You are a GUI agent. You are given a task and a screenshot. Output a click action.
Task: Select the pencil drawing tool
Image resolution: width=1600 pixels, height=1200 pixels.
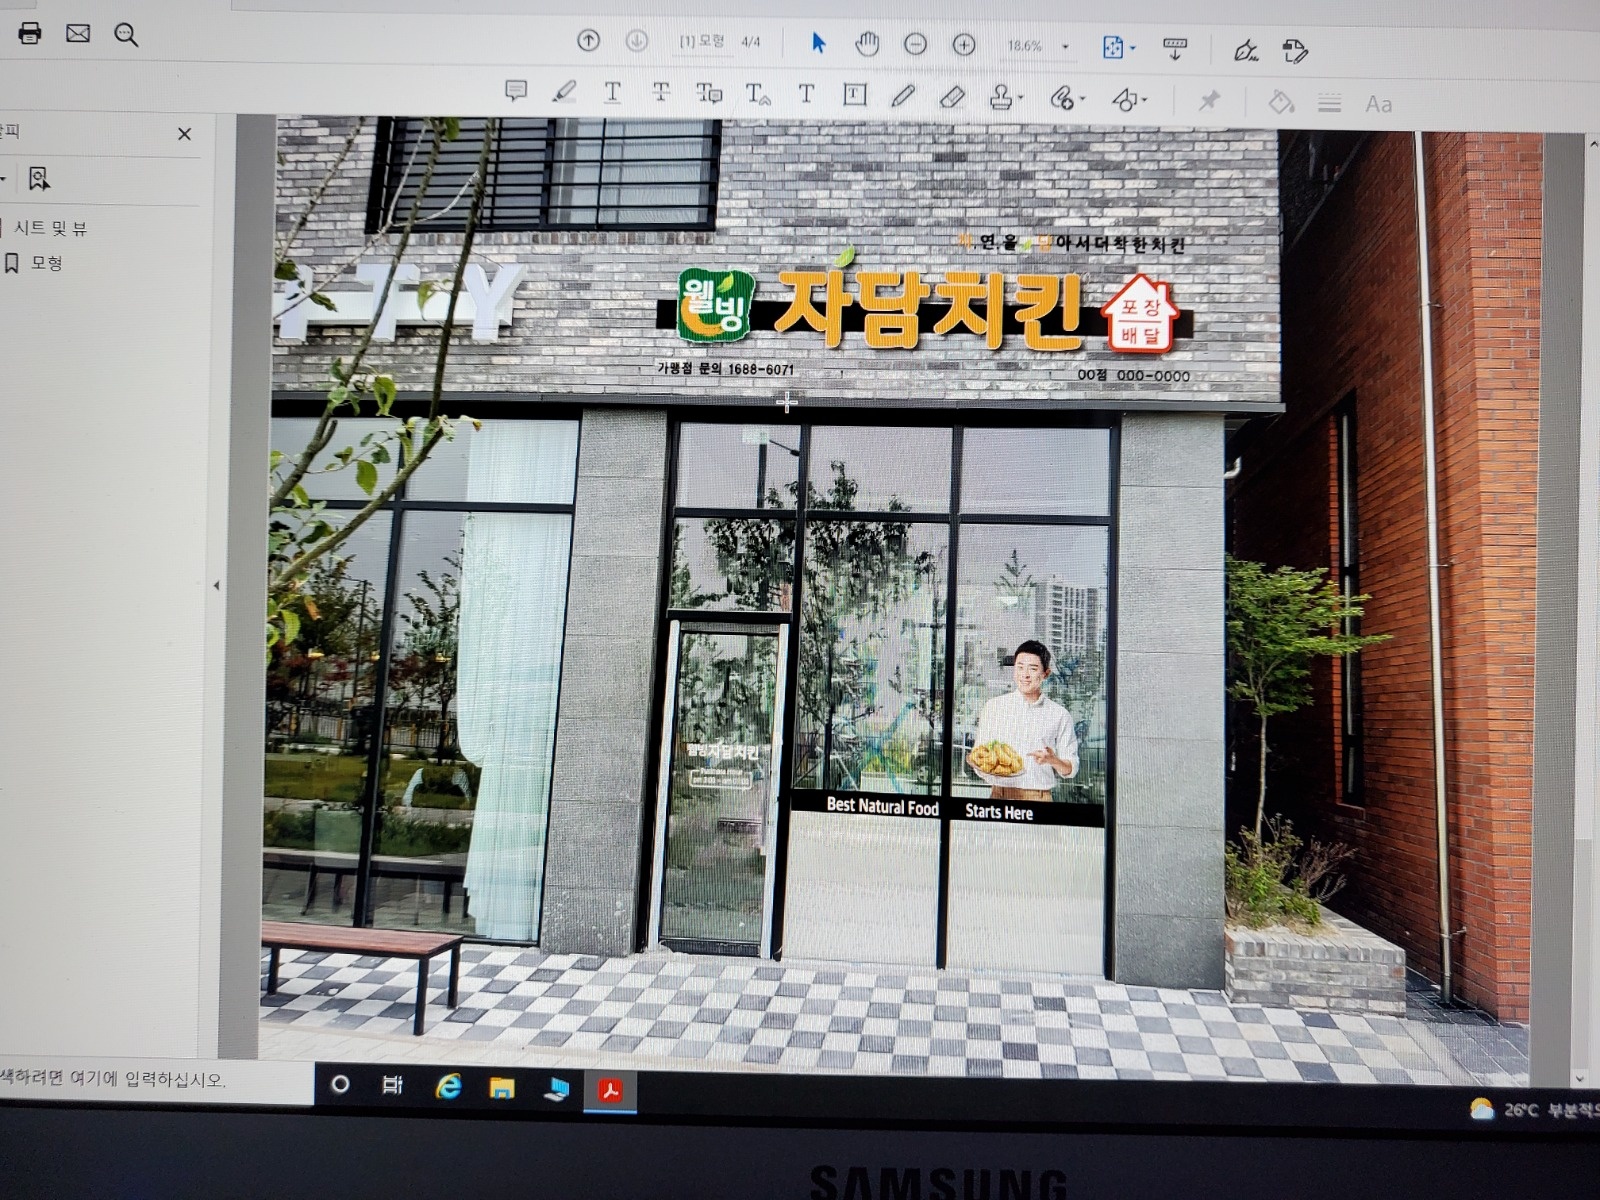pyautogui.click(x=903, y=96)
